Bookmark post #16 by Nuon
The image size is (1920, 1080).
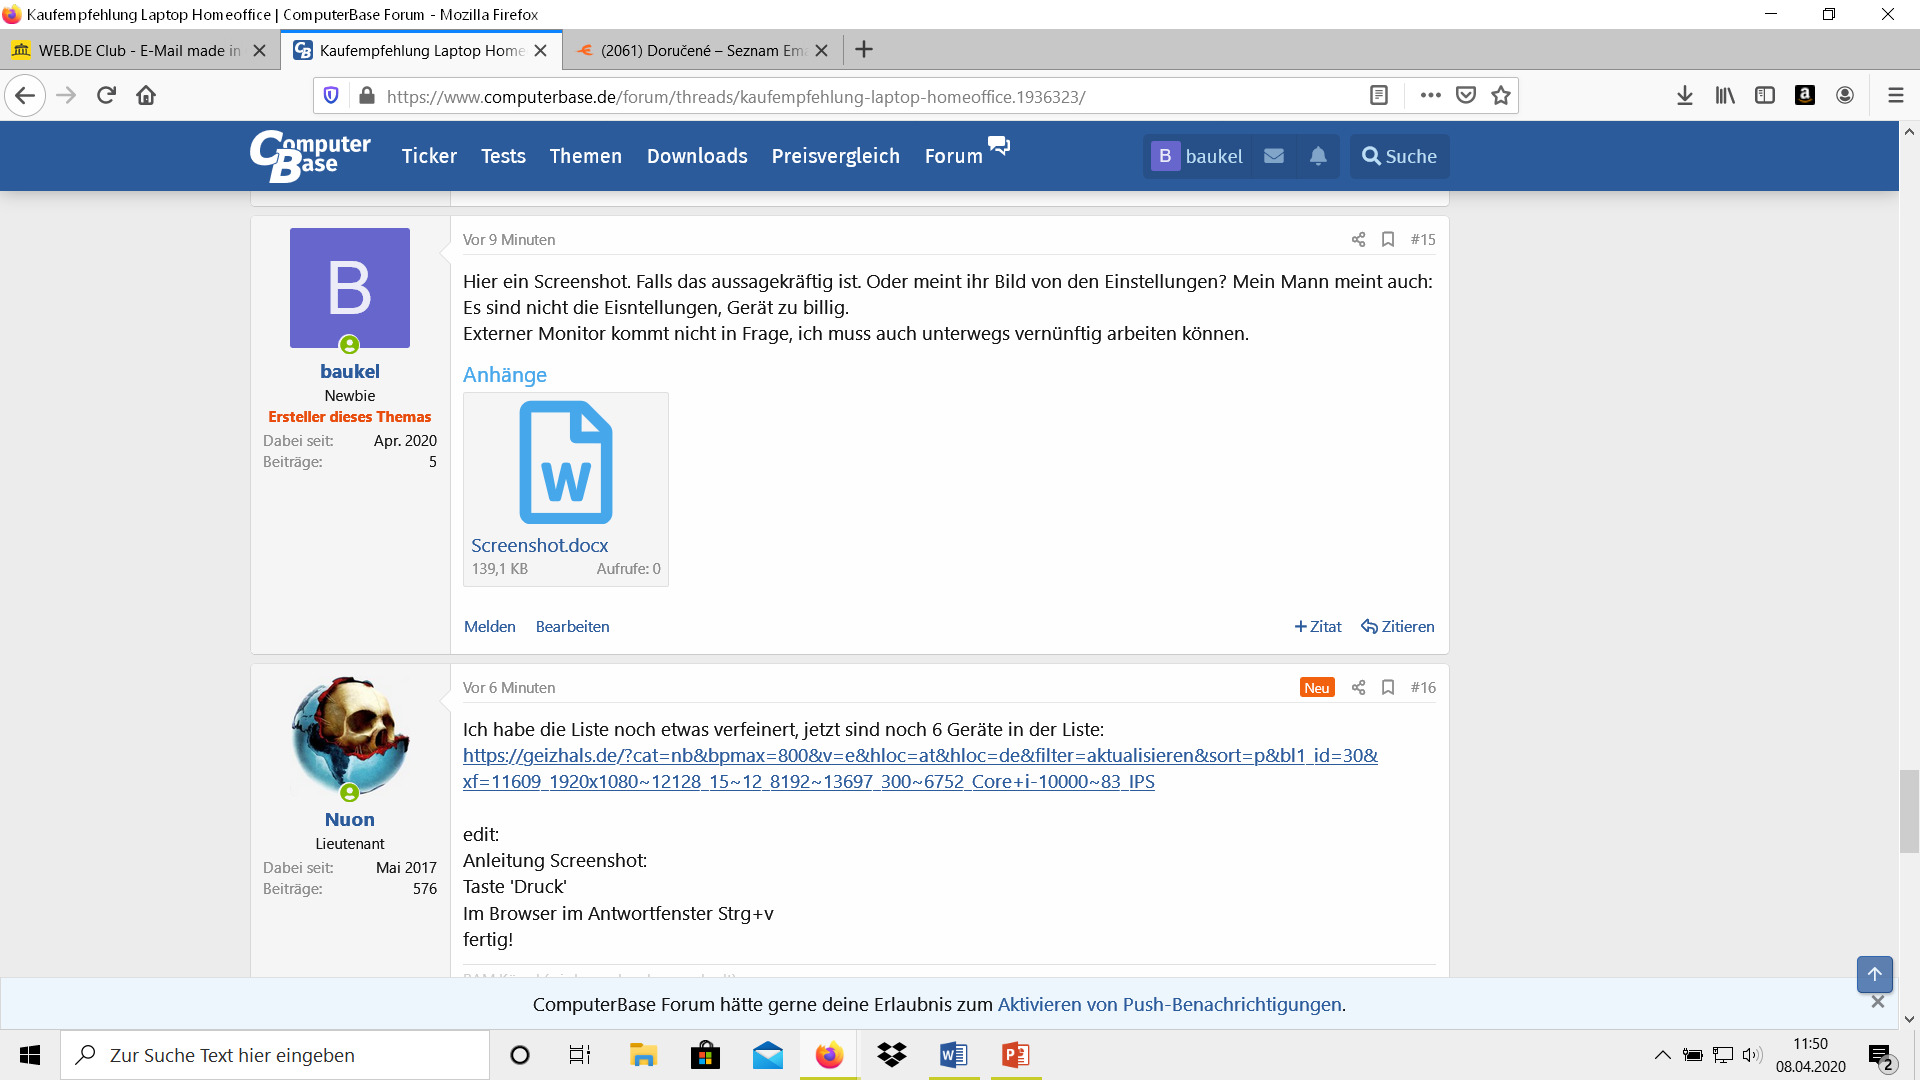(x=1388, y=687)
